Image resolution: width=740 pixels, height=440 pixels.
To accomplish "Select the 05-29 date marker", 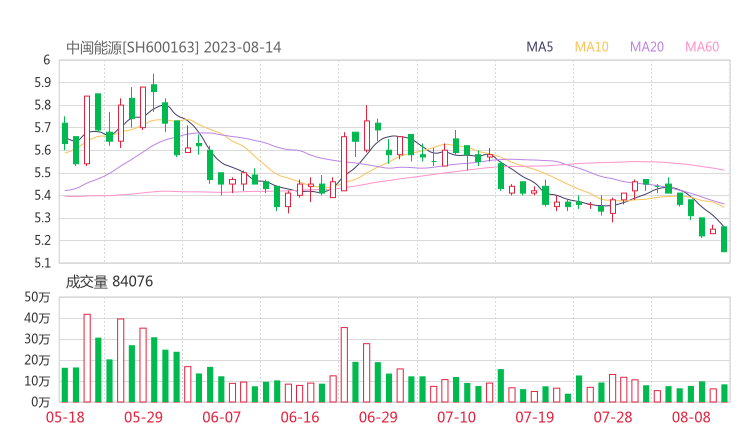I will [x=143, y=417].
